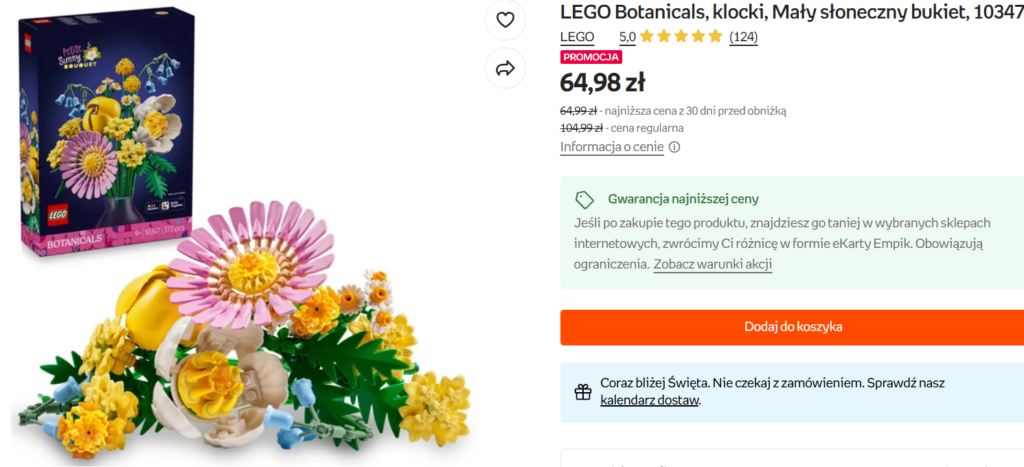This screenshot has height=467, width=1024.
Task: Click the crossed-out 104,99 zł regular price
Action: pyautogui.click(x=580, y=128)
